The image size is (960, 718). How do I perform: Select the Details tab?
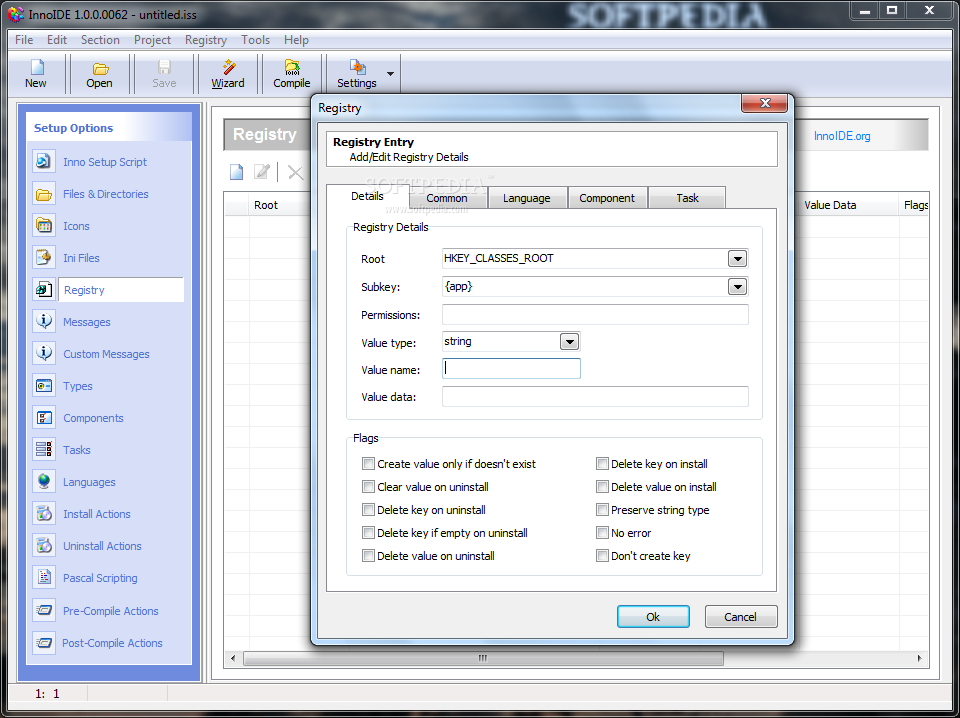click(x=367, y=196)
